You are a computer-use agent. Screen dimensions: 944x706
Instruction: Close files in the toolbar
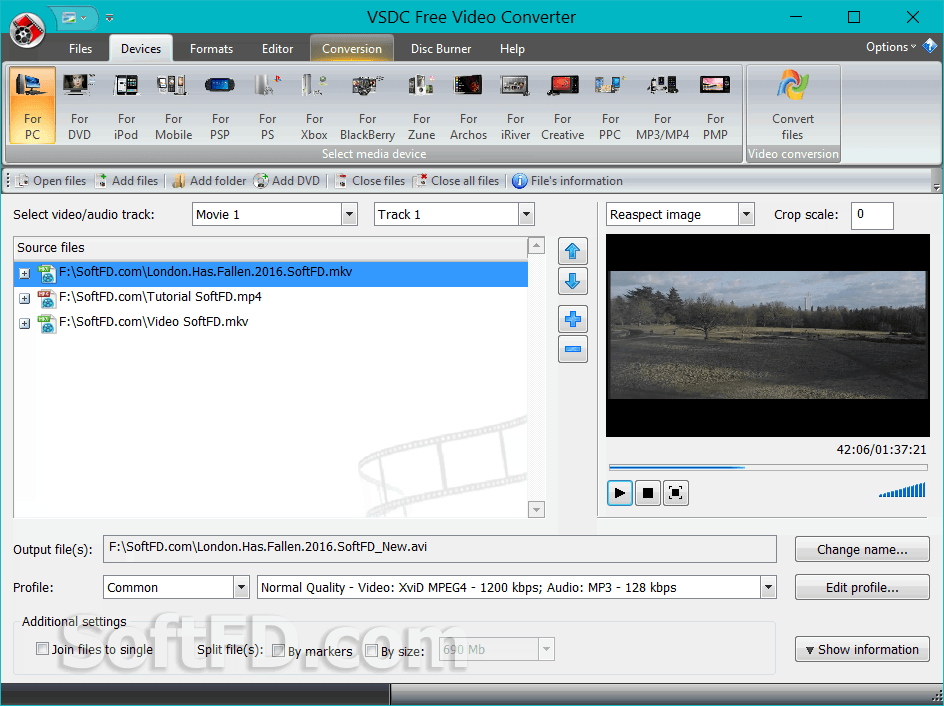coord(370,181)
